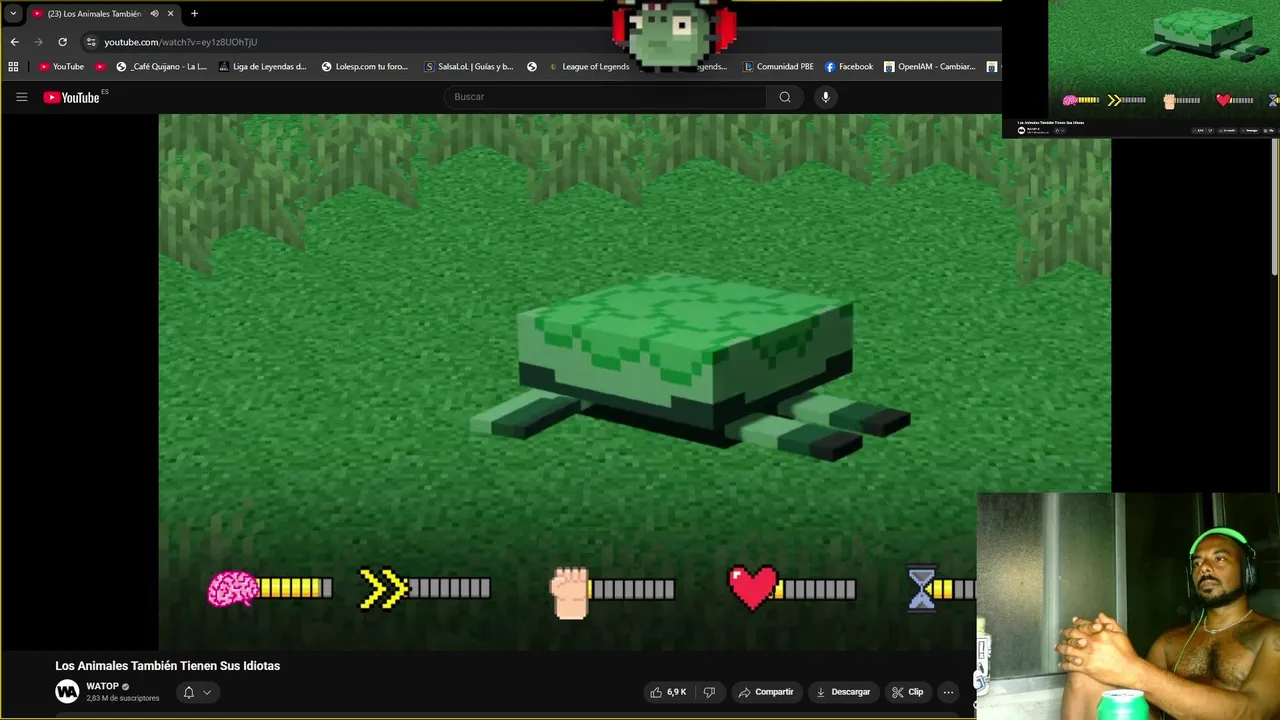The width and height of the screenshot is (1280, 720).
Task: Click the browser forward arrow
Action: (38, 42)
